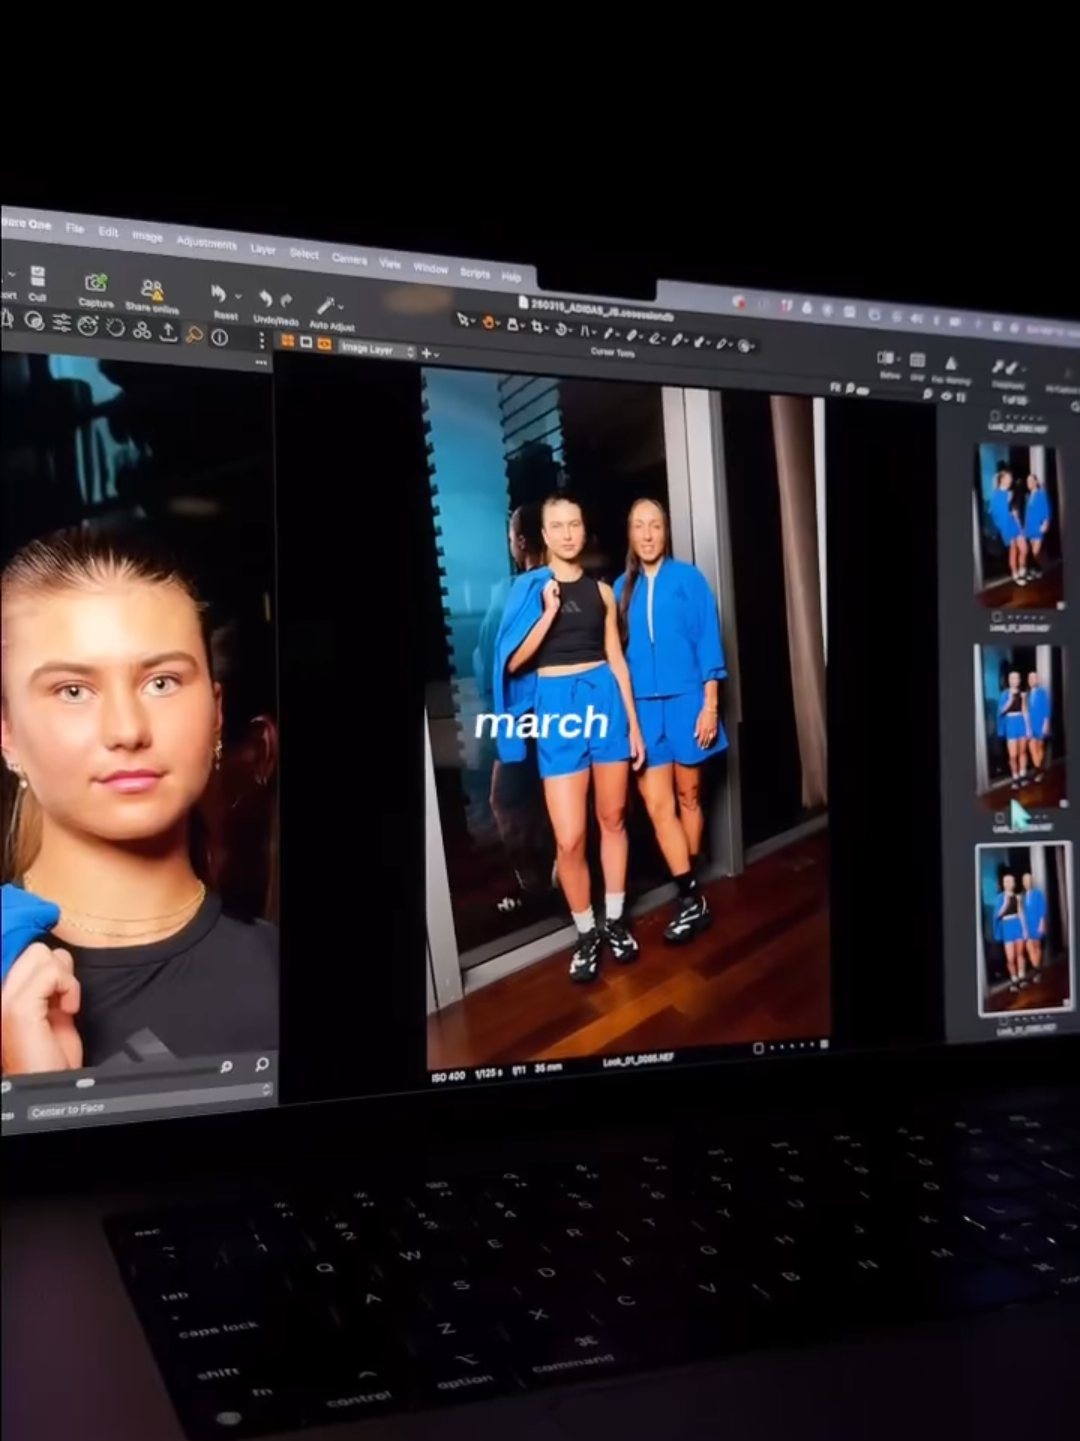Click the Auto Adjust wand icon
1080x1441 pixels.
pyautogui.click(x=325, y=305)
